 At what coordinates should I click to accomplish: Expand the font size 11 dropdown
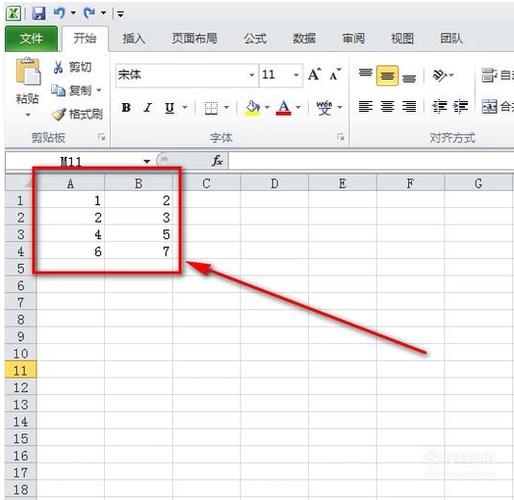296,75
